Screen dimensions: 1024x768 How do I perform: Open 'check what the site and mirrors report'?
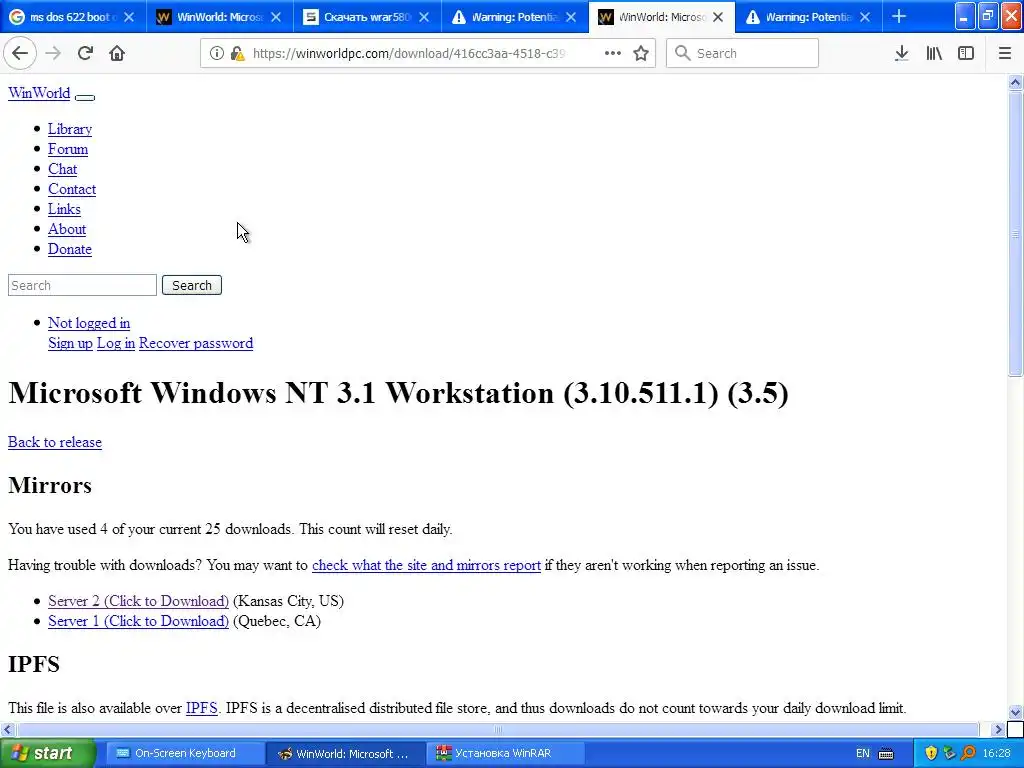coord(426,565)
